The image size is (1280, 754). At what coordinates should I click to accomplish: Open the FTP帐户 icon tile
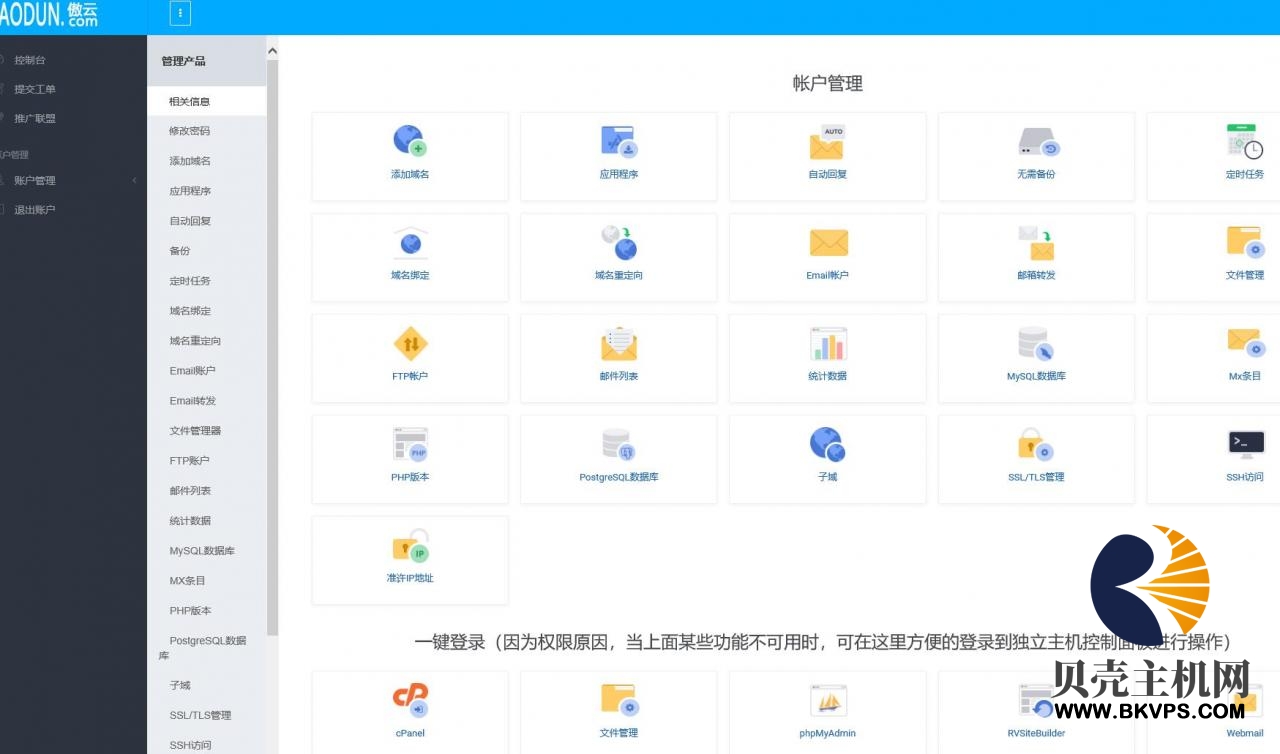click(x=410, y=344)
